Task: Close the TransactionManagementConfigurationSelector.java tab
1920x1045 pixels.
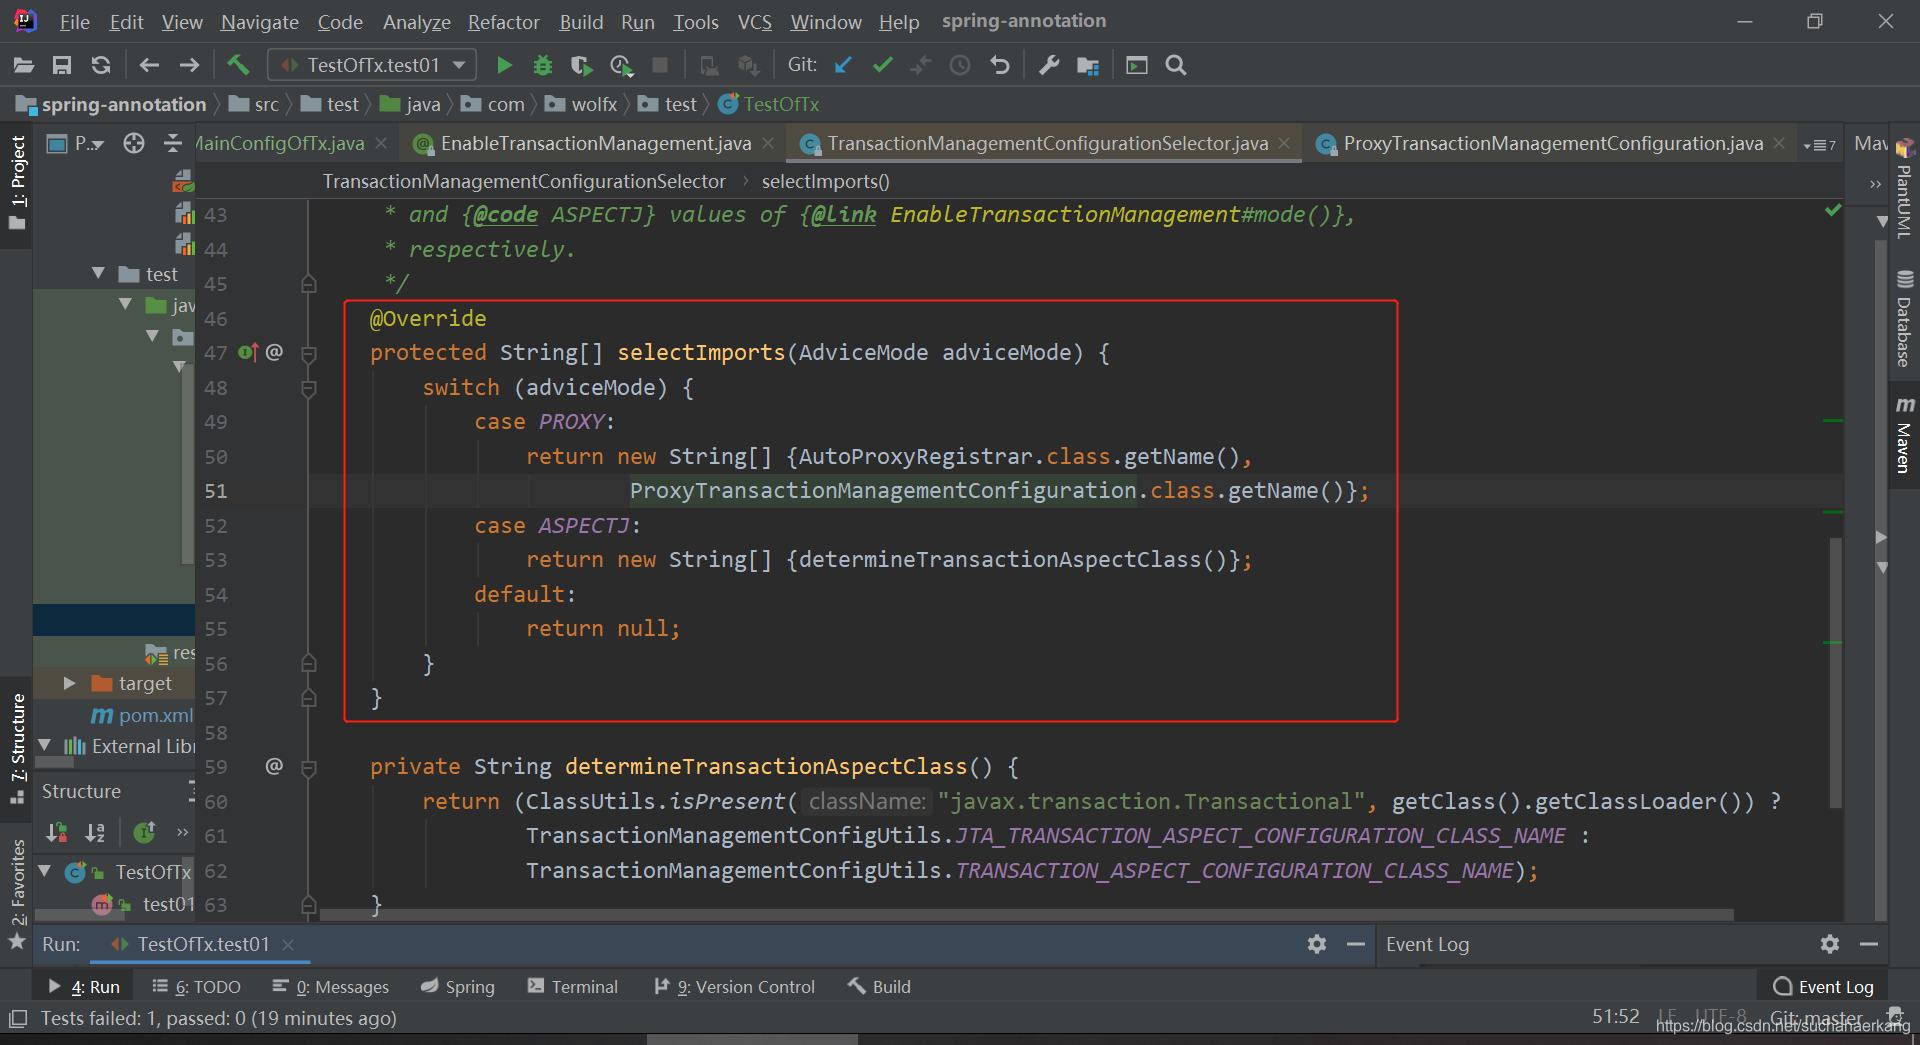Action: point(1284,144)
